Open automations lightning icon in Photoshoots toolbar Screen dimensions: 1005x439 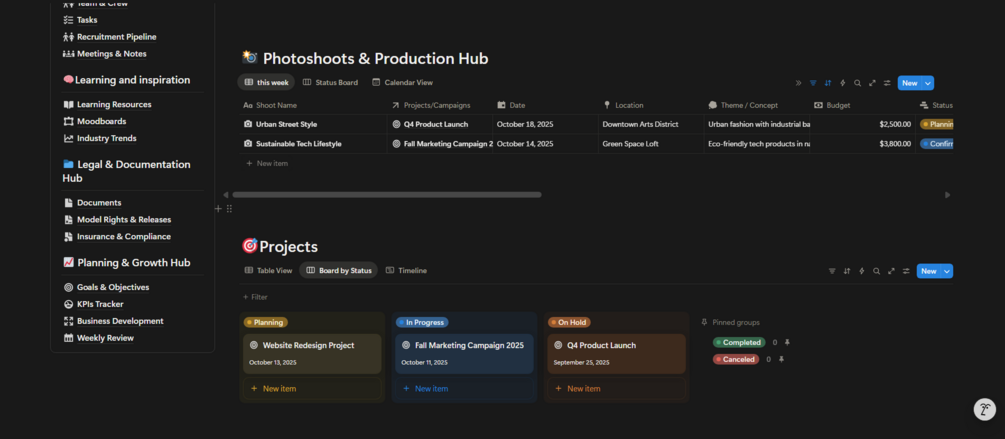[x=843, y=83]
